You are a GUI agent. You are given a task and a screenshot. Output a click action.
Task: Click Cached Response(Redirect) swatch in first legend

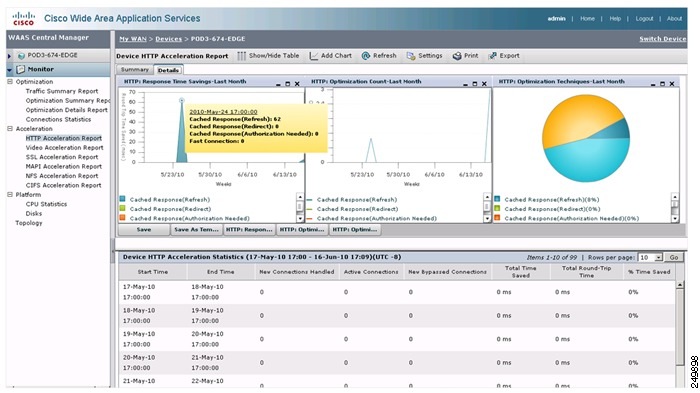[122, 208]
